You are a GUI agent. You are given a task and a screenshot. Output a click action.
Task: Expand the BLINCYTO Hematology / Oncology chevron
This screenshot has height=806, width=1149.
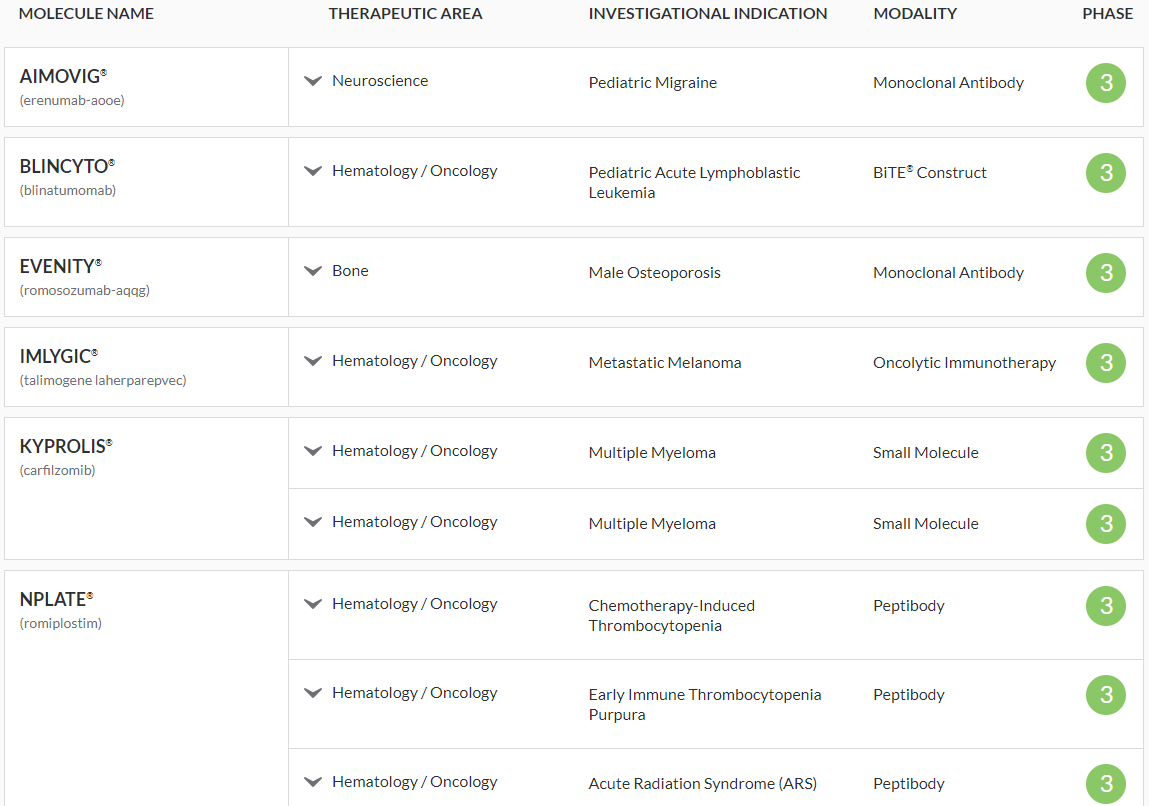pyautogui.click(x=313, y=171)
